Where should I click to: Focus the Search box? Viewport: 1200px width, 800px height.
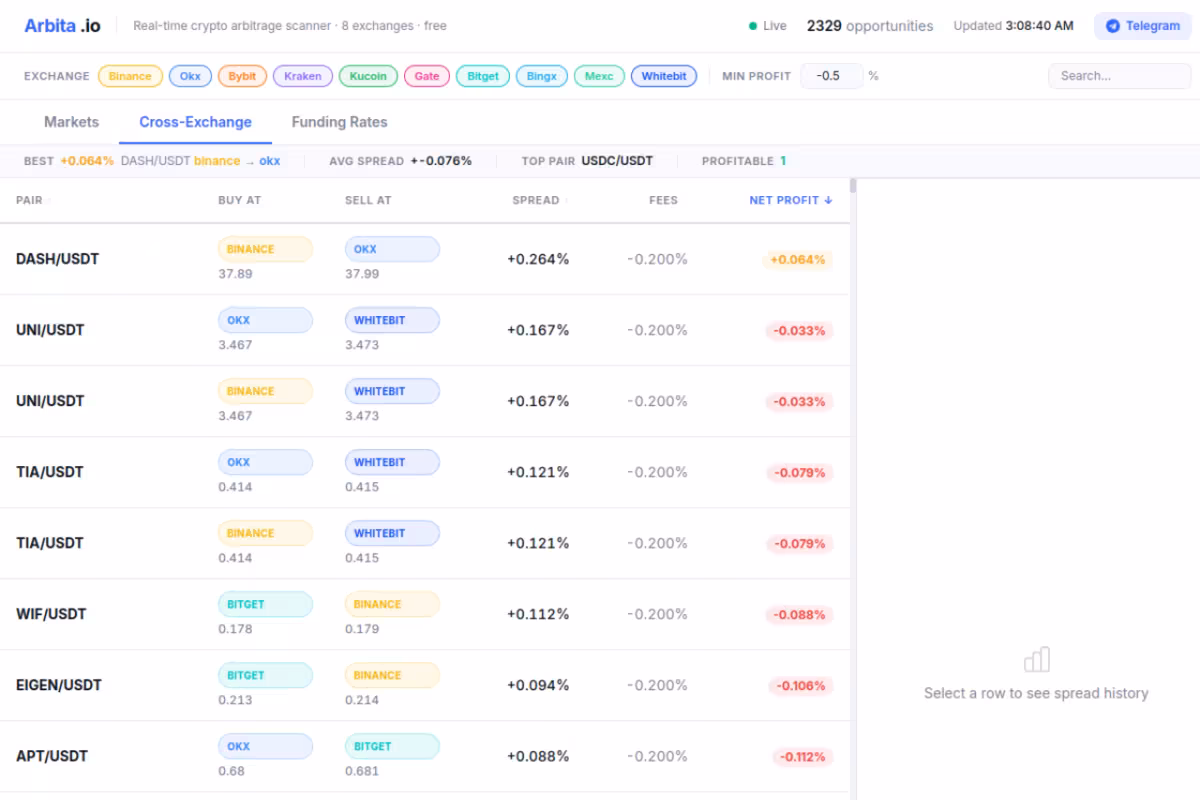[1119, 76]
